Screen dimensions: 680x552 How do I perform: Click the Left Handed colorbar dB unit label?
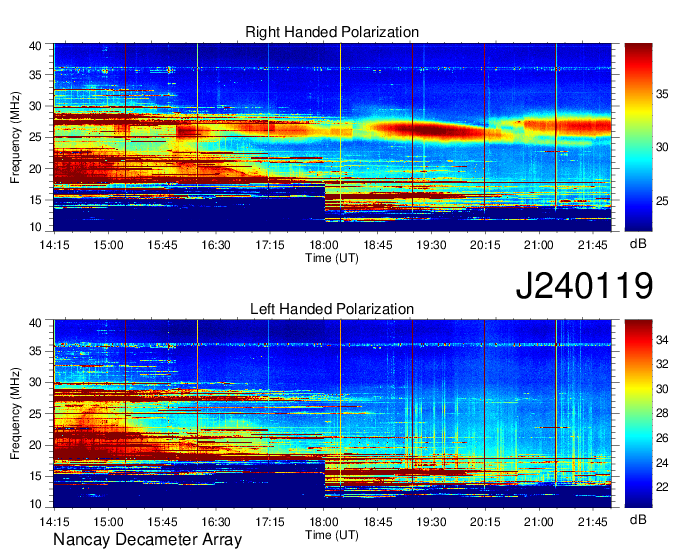click(638, 519)
